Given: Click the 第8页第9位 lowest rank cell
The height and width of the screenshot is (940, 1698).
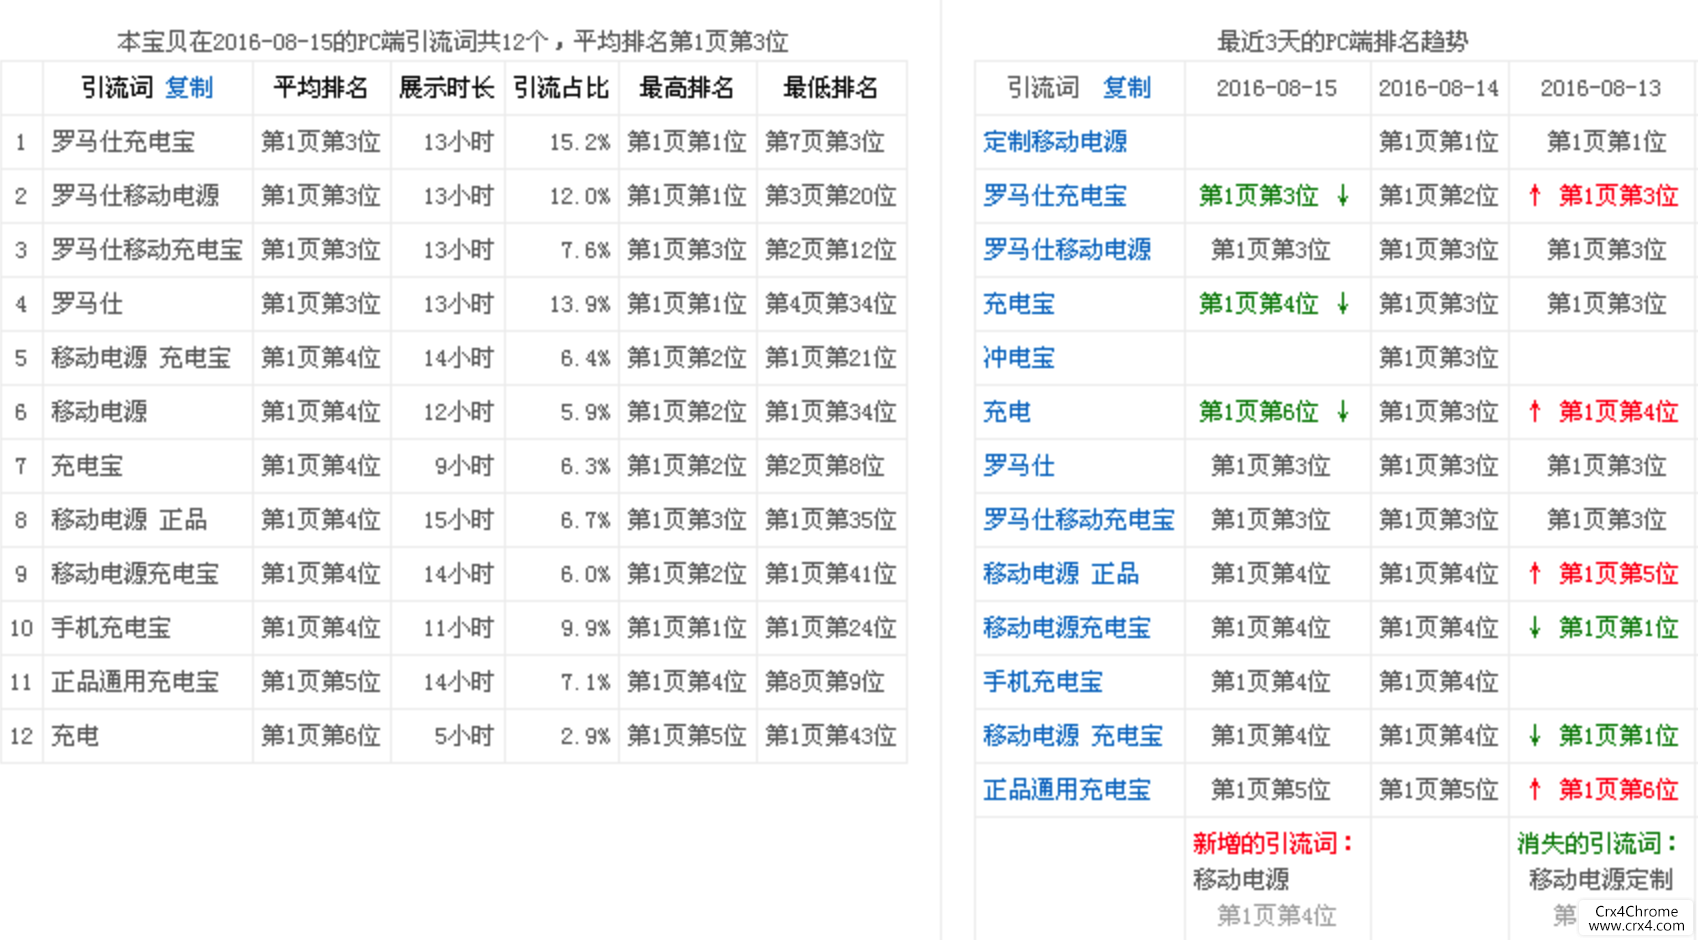Looking at the screenshot, I should [824, 682].
